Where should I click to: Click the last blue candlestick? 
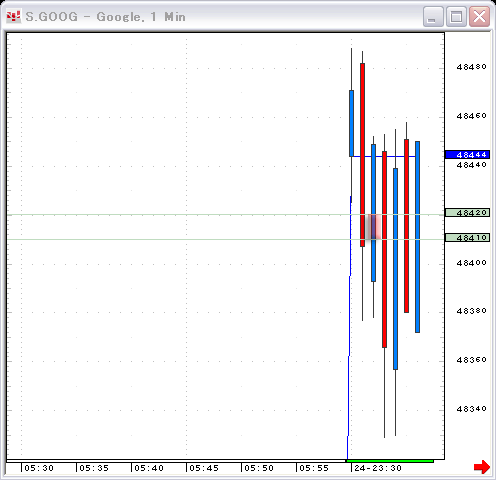pos(417,237)
